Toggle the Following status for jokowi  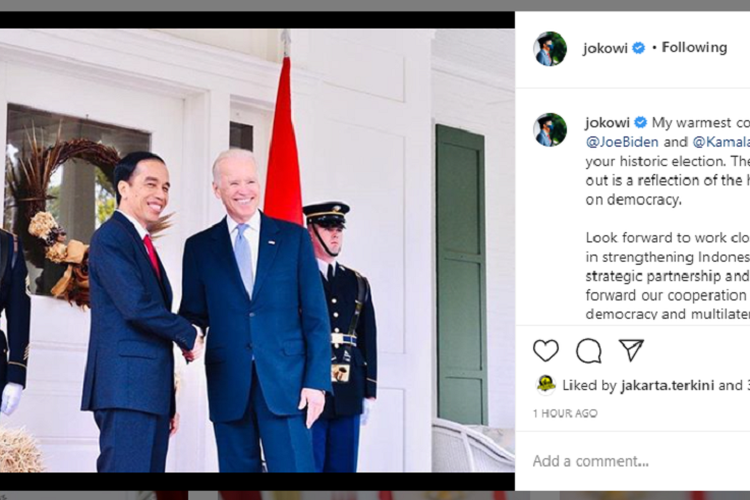pos(695,47)
